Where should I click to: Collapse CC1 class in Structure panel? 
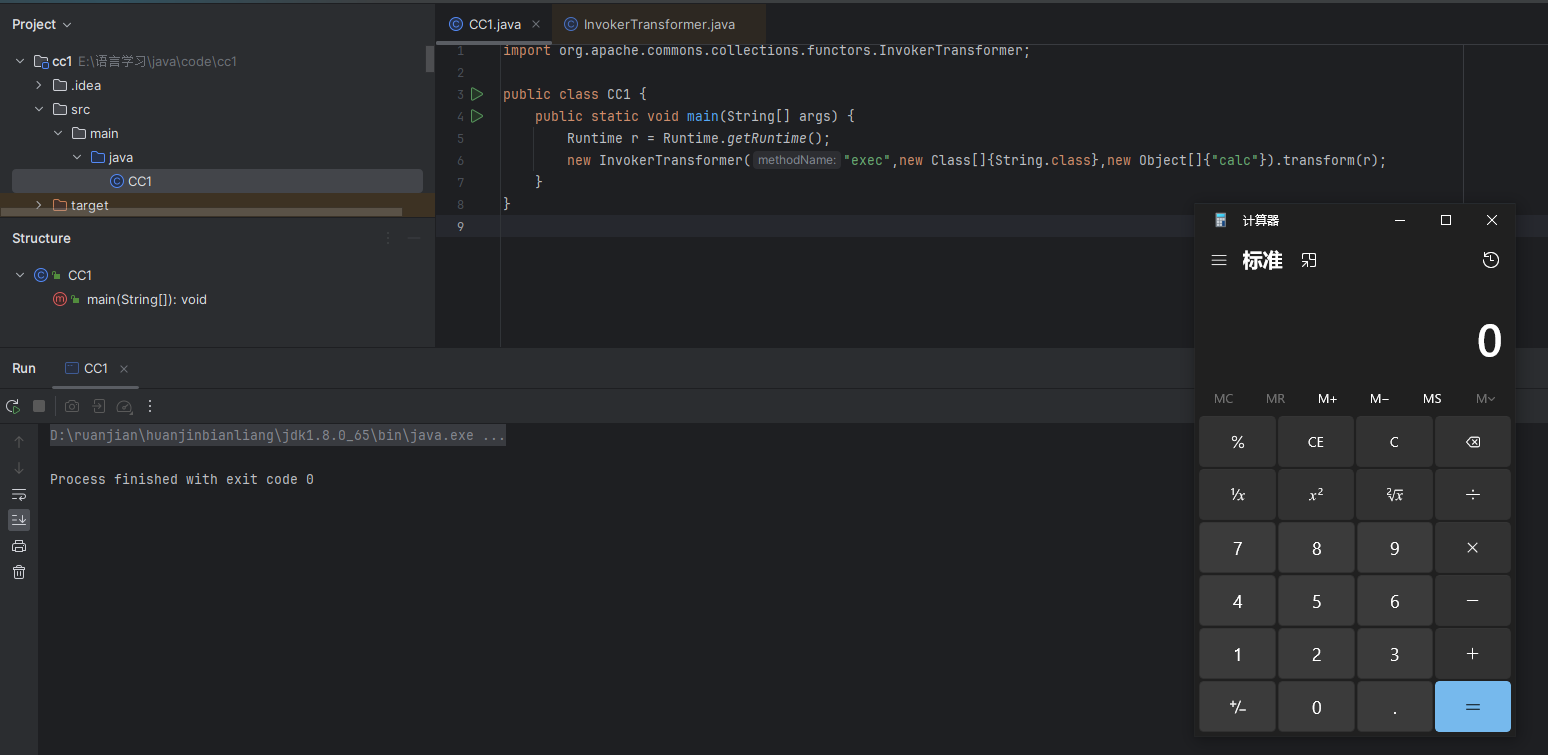pyautogui.click(x=20, y=275)
